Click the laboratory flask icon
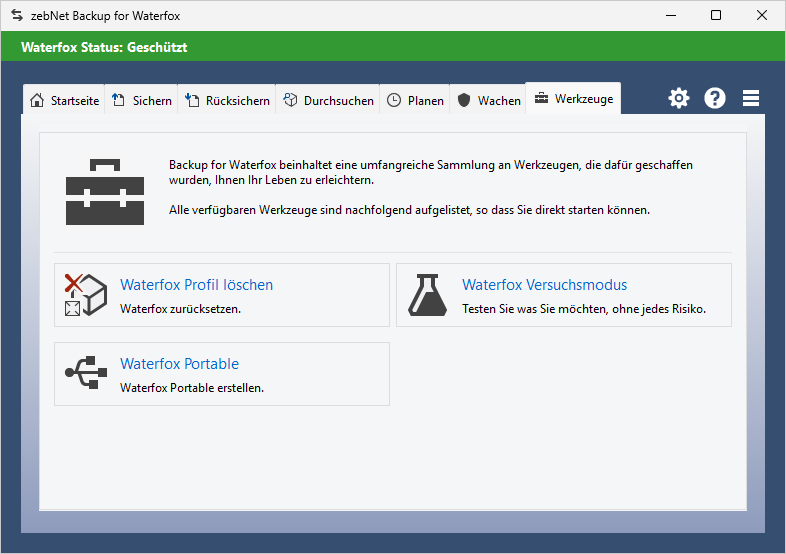The image size is (786, 554). click(x=427, y=295)
